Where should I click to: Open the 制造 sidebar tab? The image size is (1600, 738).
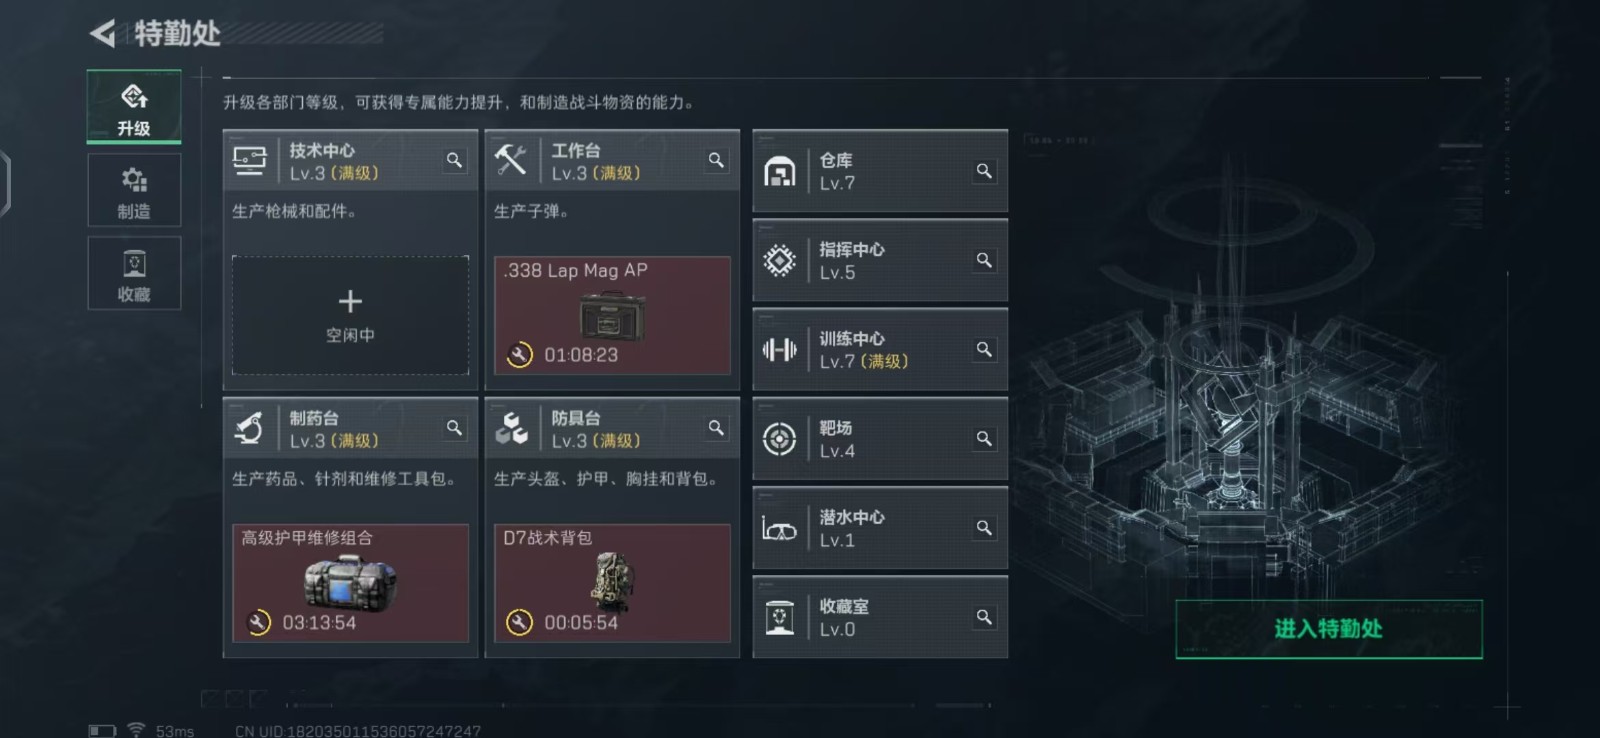click(134, 190)
